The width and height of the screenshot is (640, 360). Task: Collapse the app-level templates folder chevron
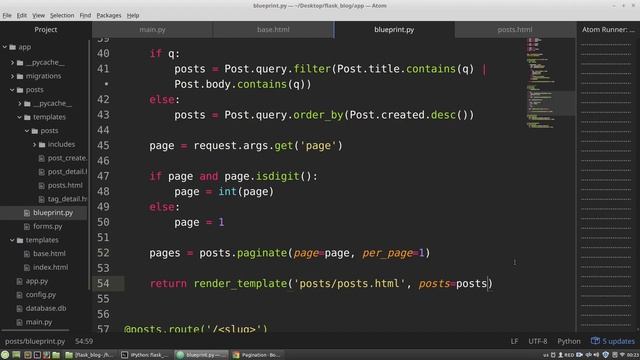tap(12, 240)
